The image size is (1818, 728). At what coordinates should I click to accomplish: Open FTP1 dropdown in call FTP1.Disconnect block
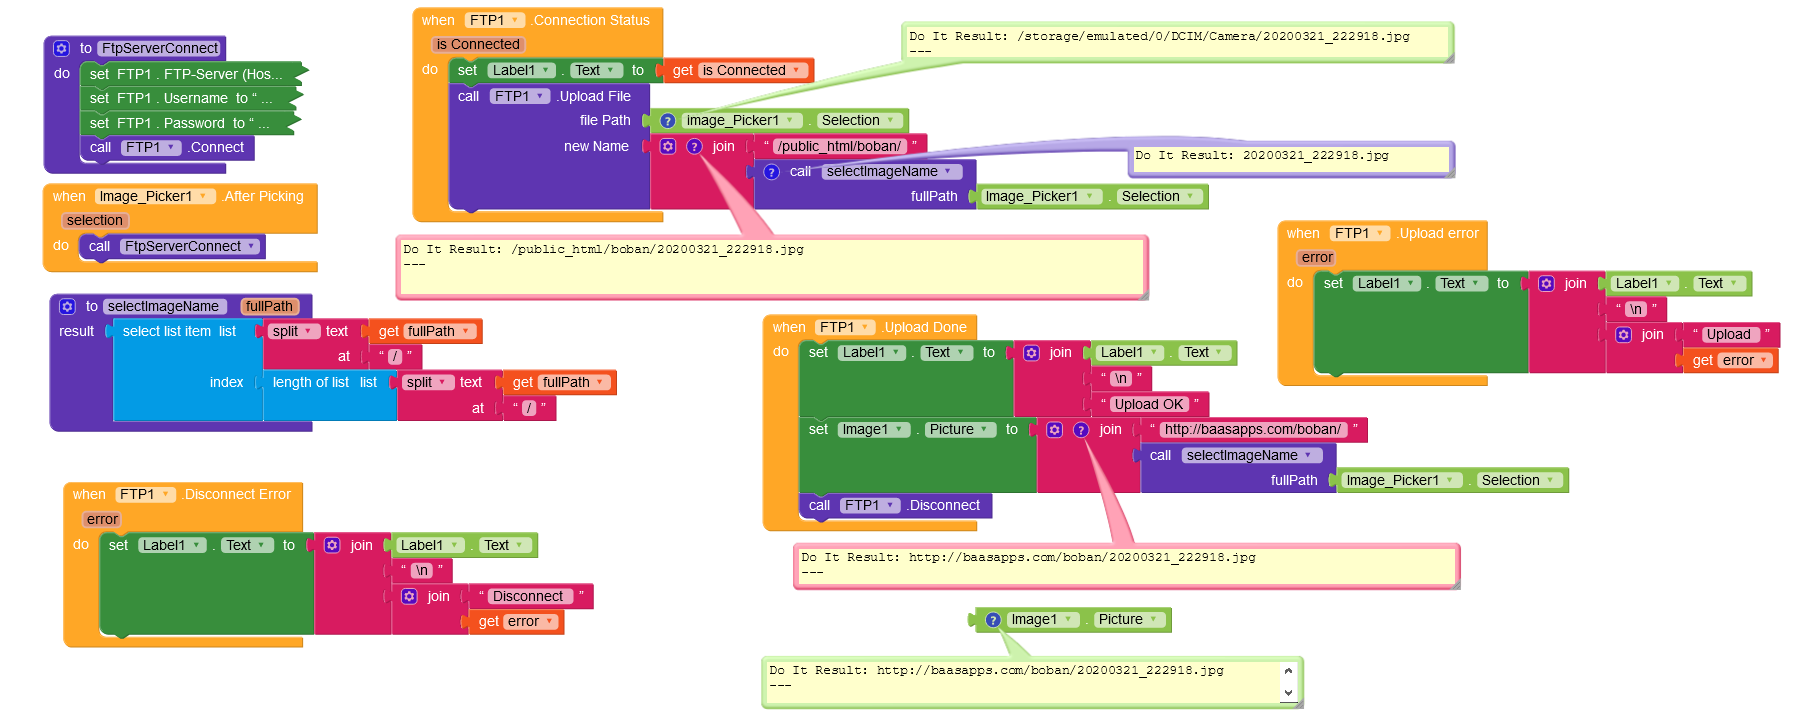click(870, 506)
